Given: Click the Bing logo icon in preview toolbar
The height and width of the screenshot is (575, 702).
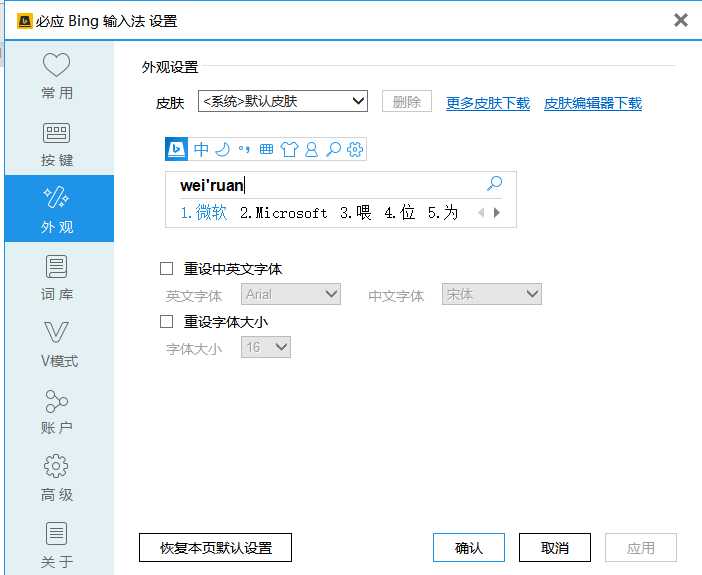Looking at the screenshot, I should point(176,149).
